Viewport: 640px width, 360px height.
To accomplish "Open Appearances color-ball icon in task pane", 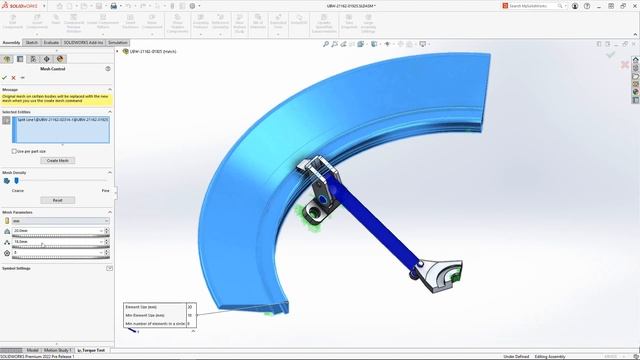I will pos(636,92).
